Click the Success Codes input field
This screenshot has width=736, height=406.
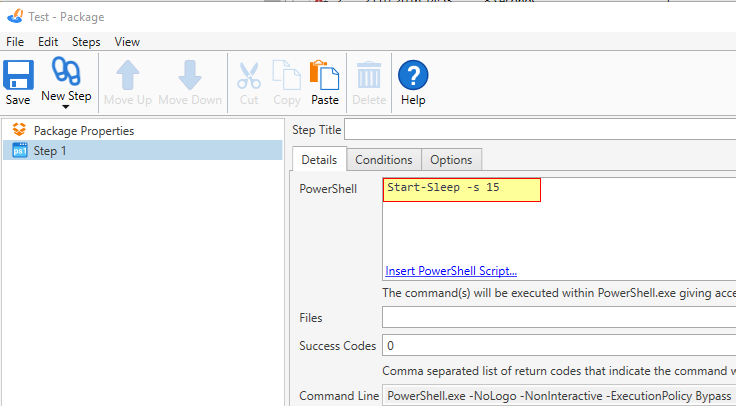coord(558,346)
